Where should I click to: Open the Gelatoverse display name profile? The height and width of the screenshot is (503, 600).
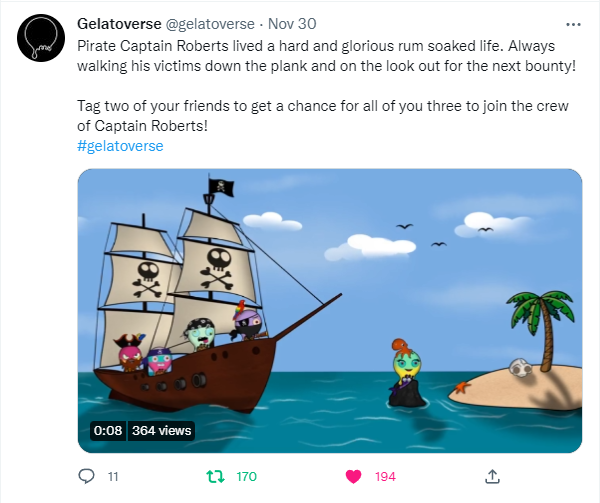click(119, 24)
